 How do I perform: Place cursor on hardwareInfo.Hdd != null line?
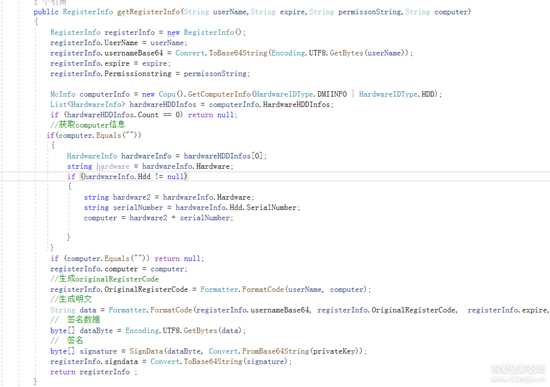point(128,176)
